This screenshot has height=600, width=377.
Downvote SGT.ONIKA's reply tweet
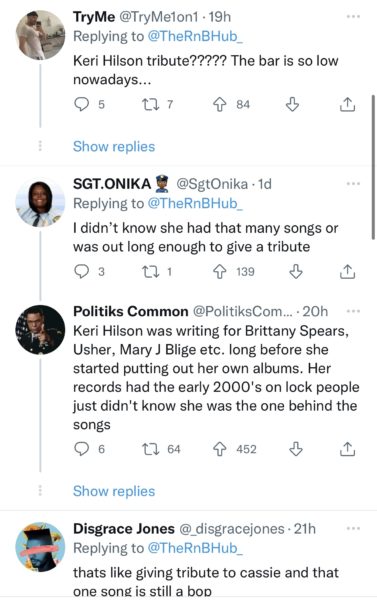295,271
